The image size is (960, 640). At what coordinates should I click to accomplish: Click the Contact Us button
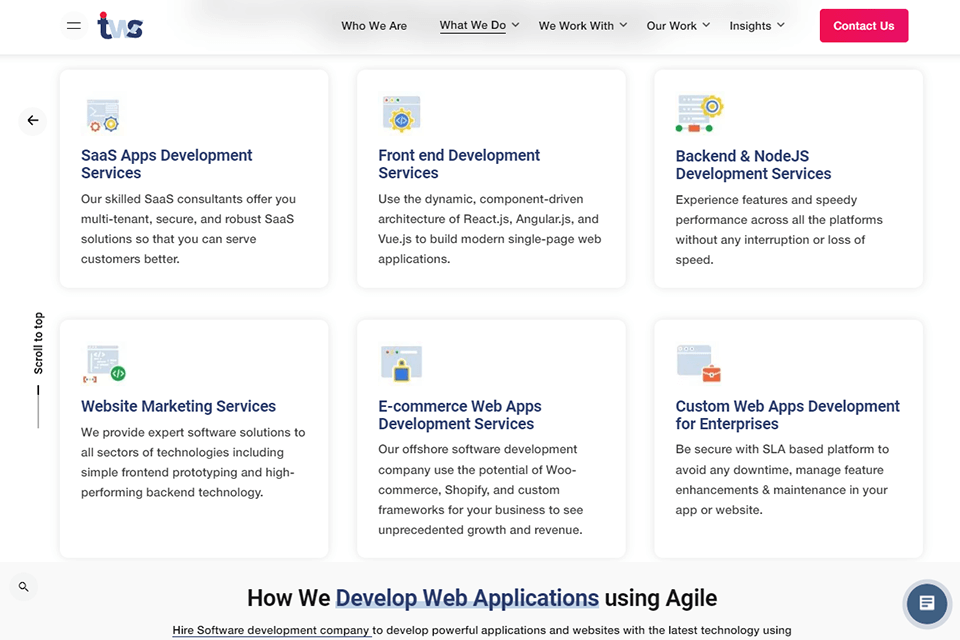[864, 26]
